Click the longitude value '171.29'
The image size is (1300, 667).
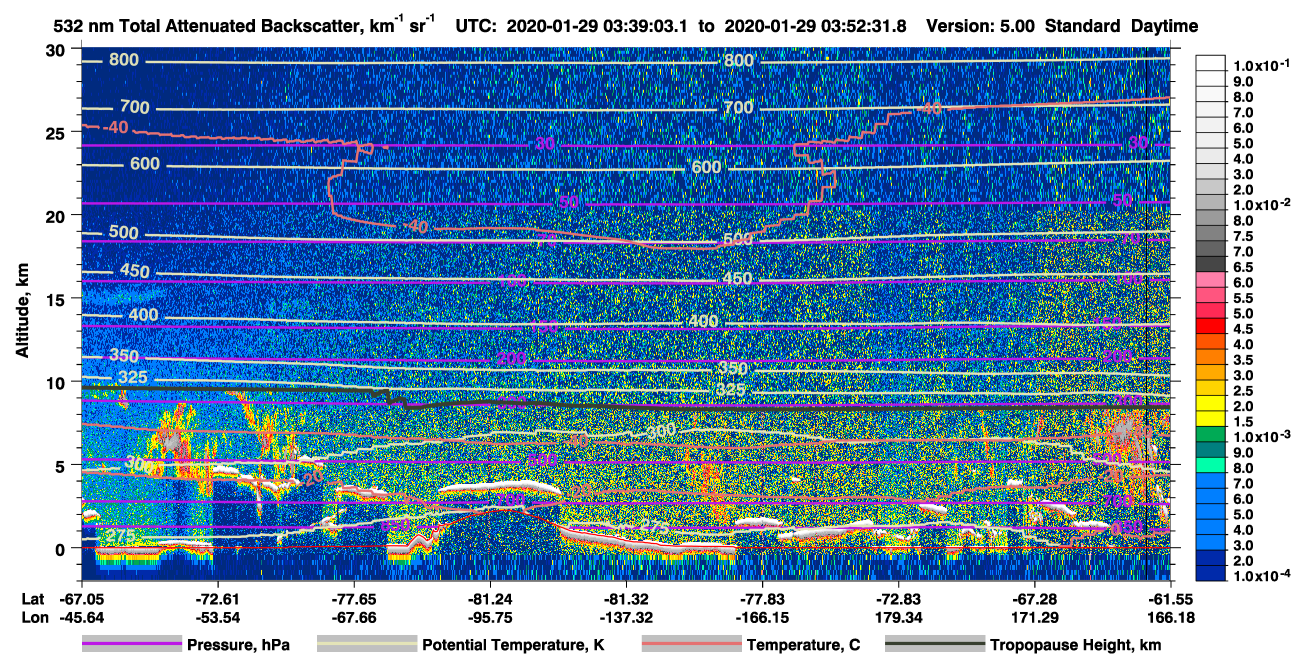point(1034,617)
